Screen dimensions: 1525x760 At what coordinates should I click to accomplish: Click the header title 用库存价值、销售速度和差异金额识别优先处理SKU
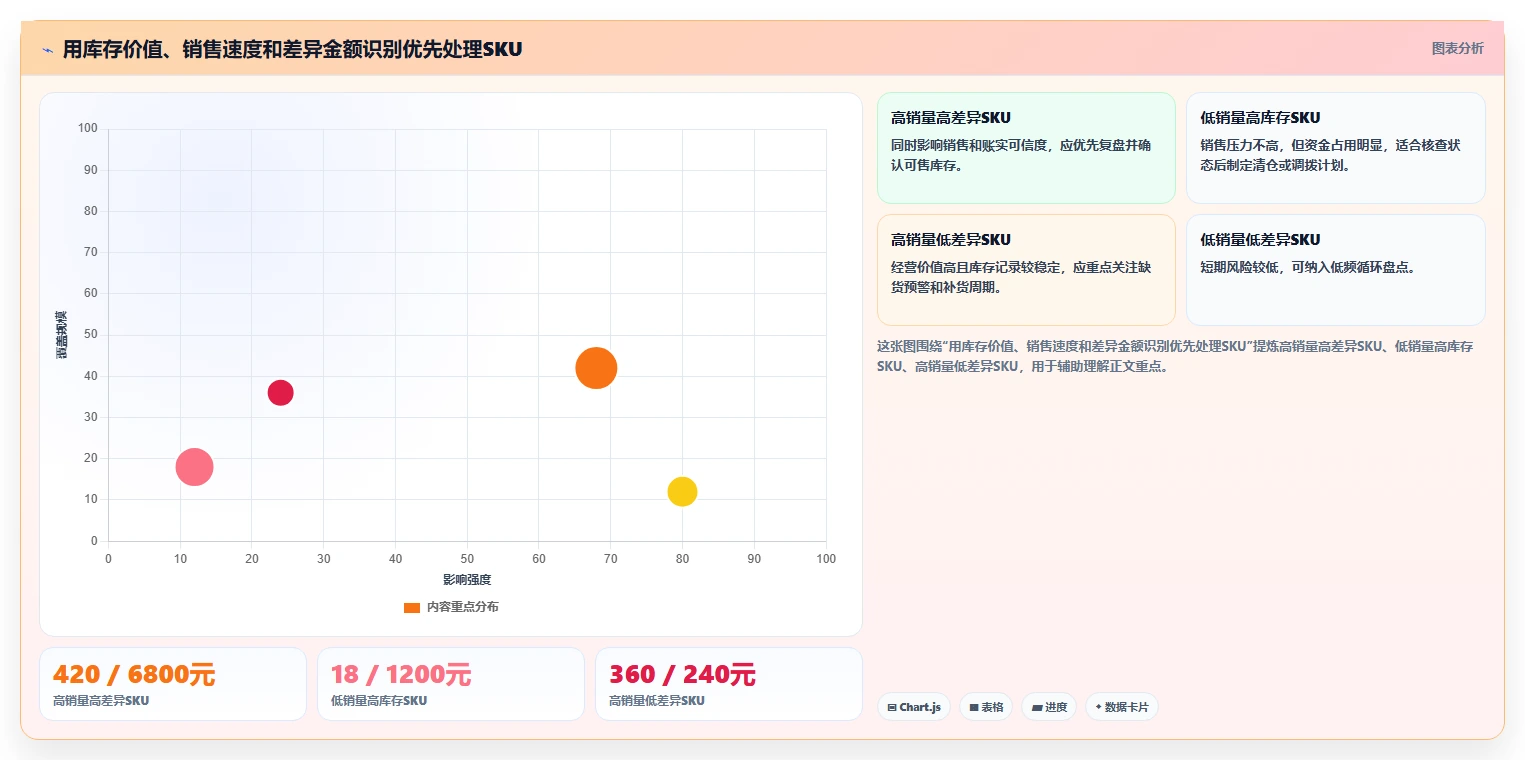(x=292, y=49)
